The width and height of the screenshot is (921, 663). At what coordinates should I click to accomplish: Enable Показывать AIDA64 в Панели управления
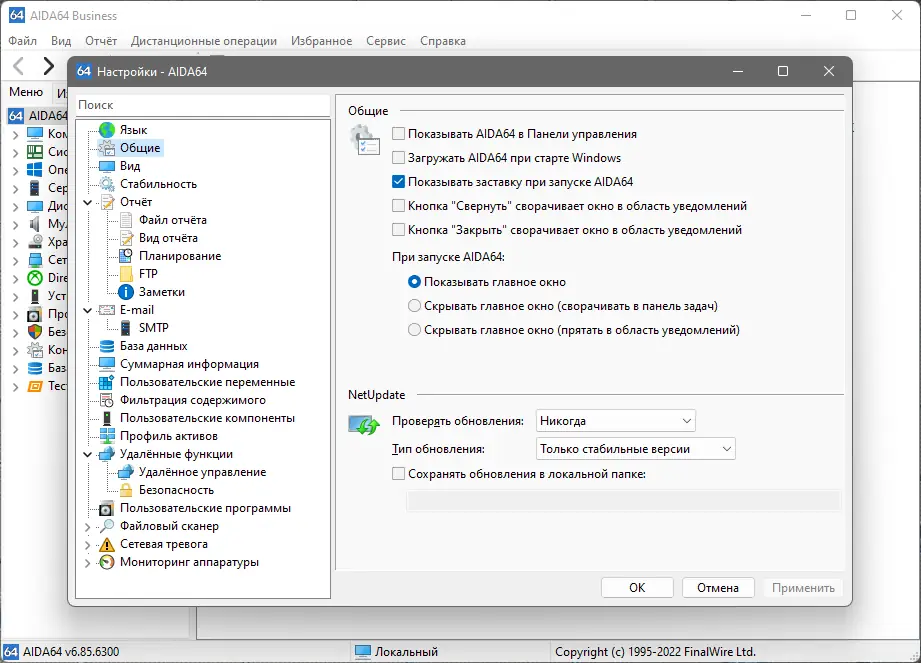pos(399,134)
